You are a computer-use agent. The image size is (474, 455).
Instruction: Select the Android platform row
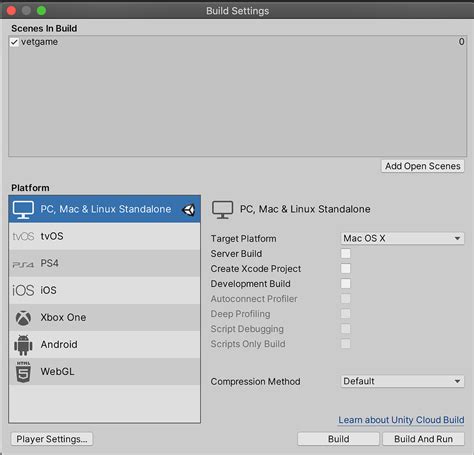pos(105,345)
